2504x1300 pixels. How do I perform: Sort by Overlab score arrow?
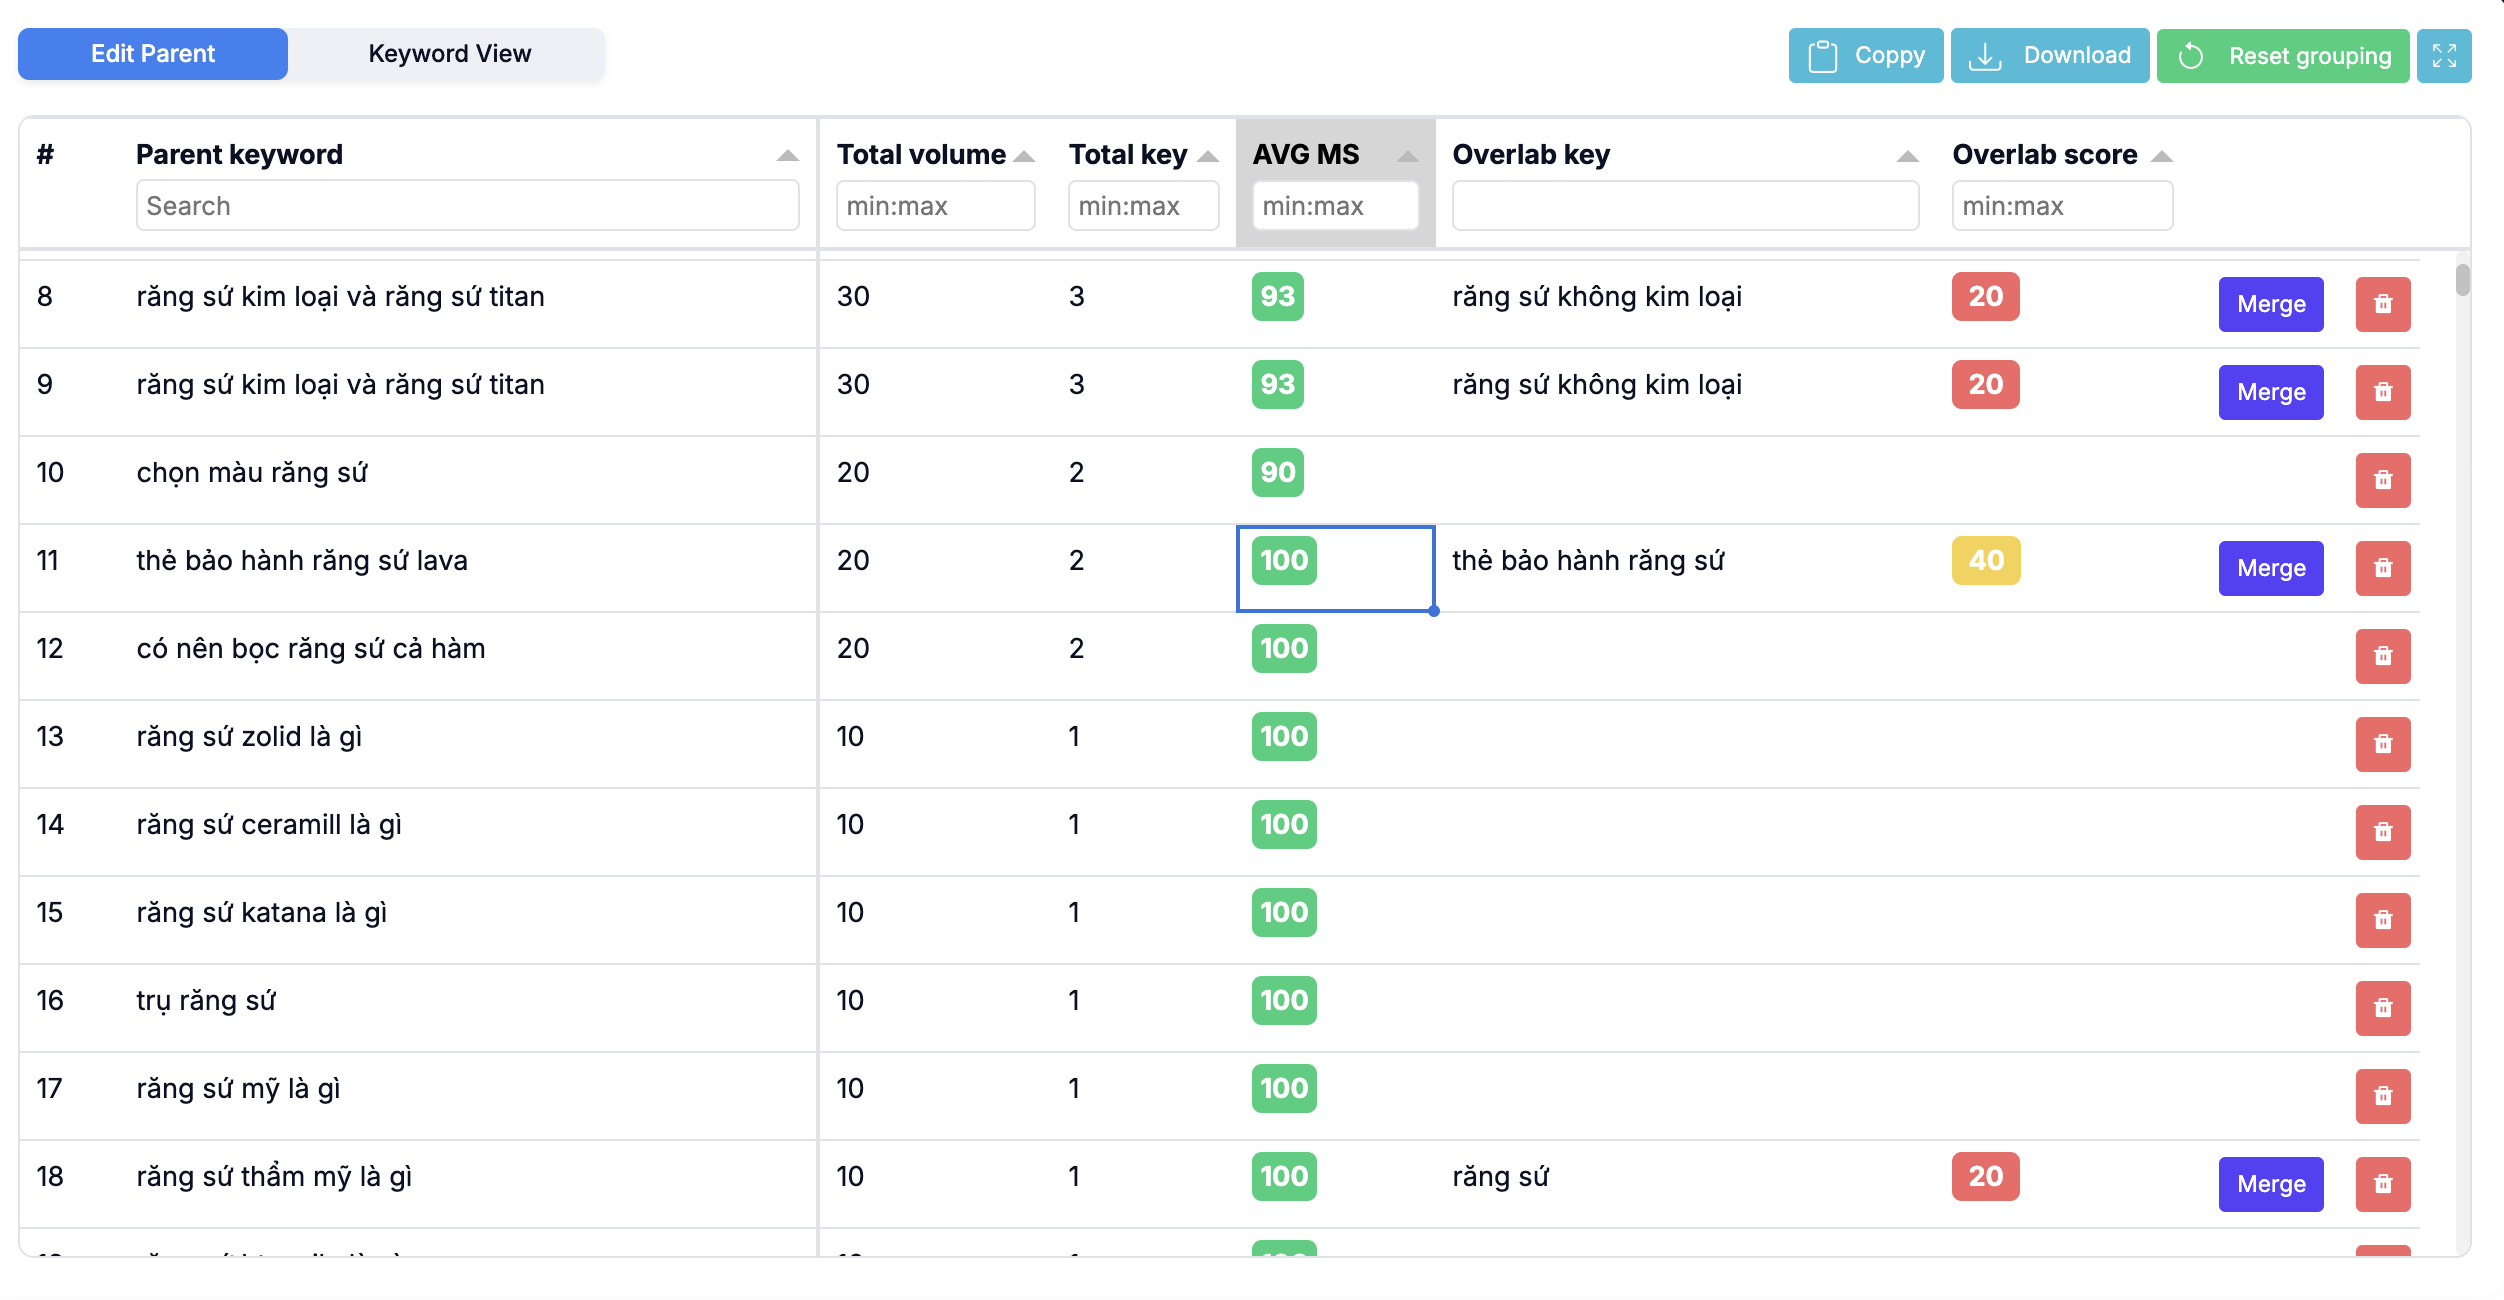2161,155
